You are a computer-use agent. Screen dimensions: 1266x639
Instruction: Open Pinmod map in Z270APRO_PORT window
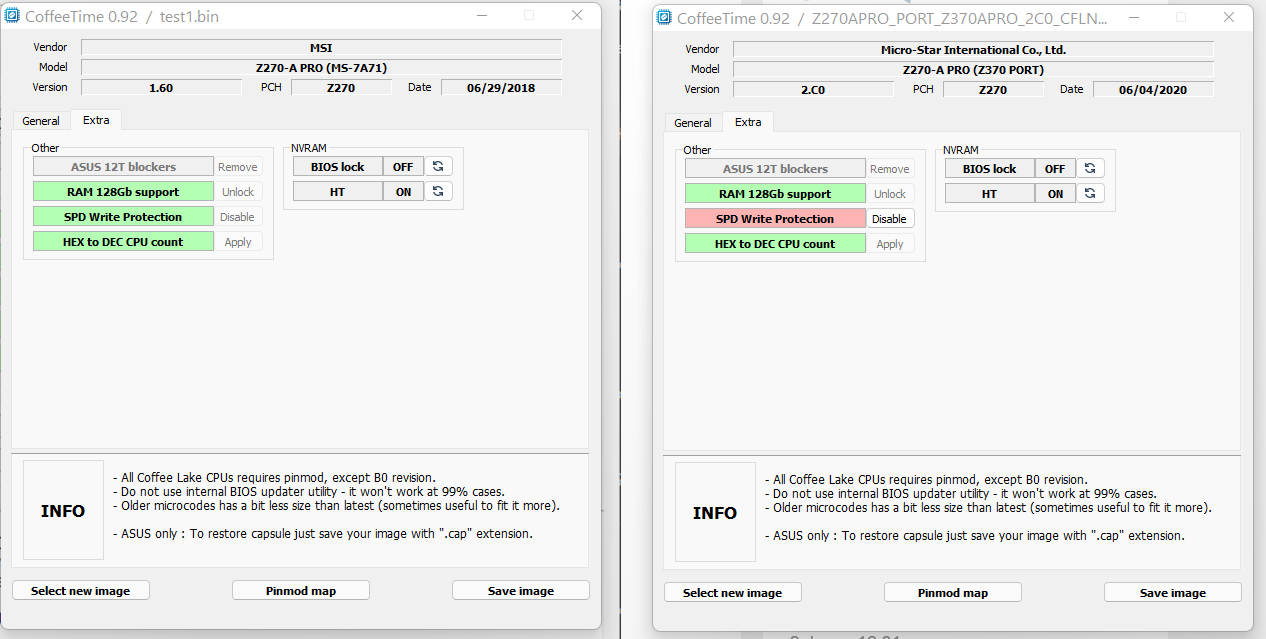953,593
